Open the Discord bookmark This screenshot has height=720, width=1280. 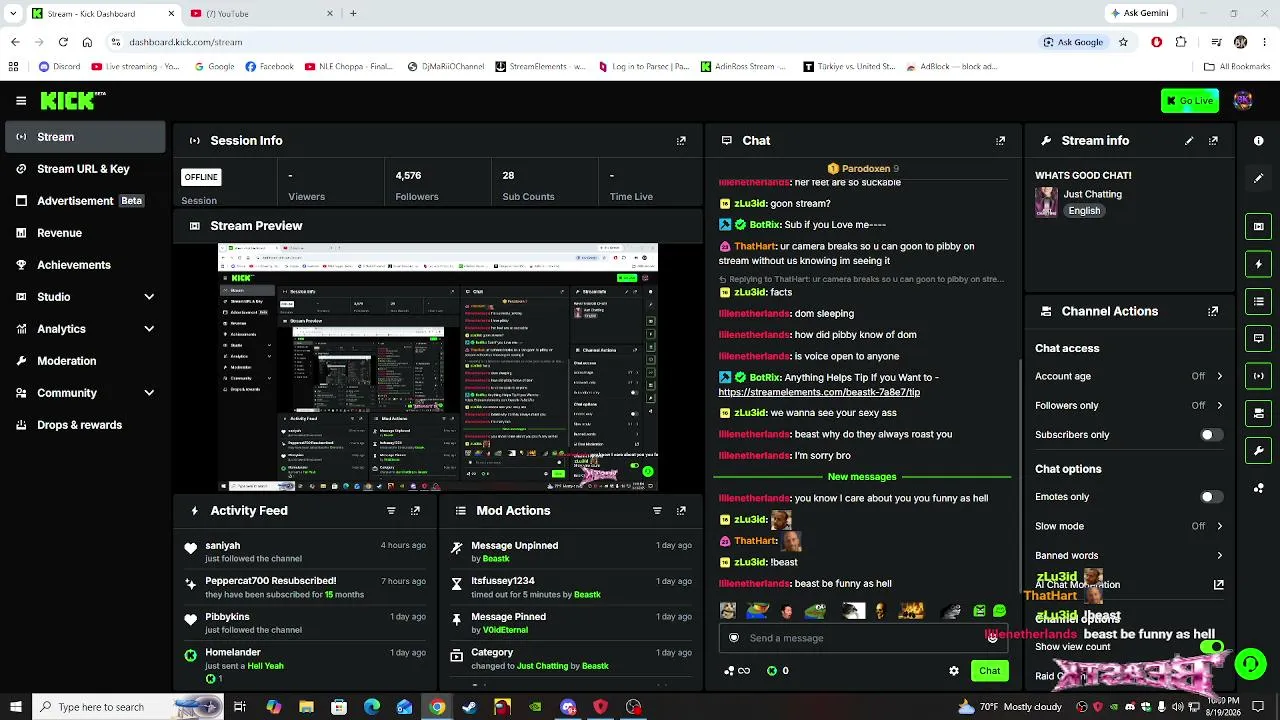pos(59,67)
